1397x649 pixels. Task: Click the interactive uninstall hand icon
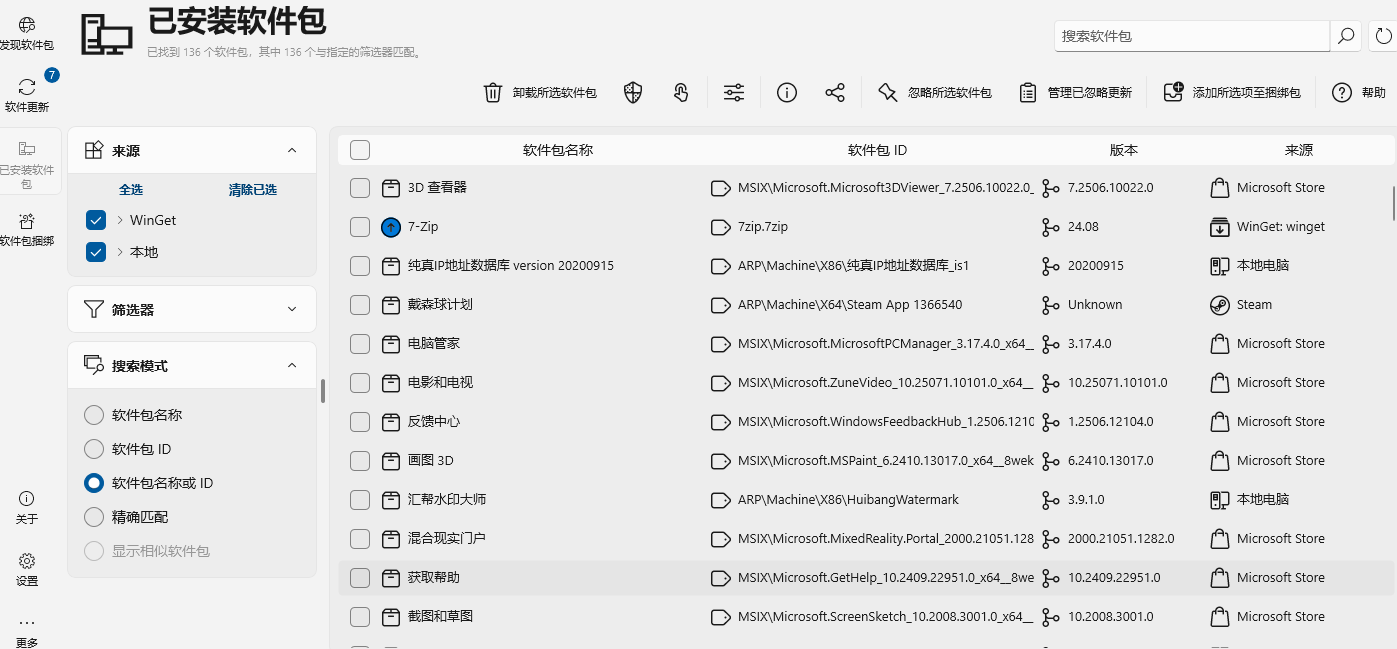(681, 92)
